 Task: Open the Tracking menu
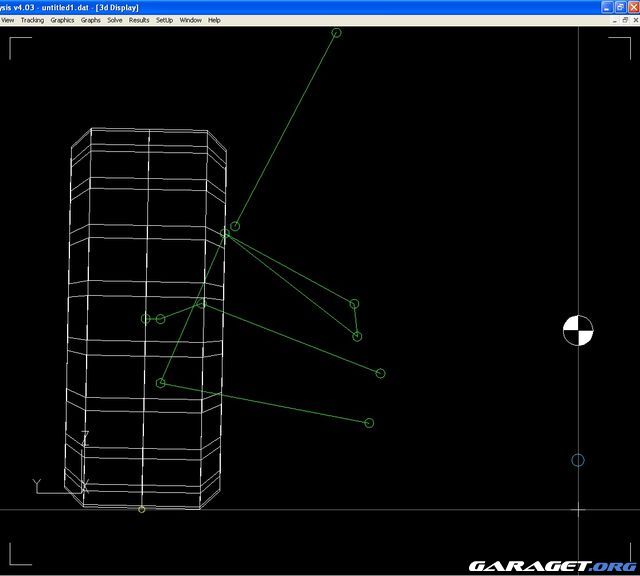pos(32,20)
